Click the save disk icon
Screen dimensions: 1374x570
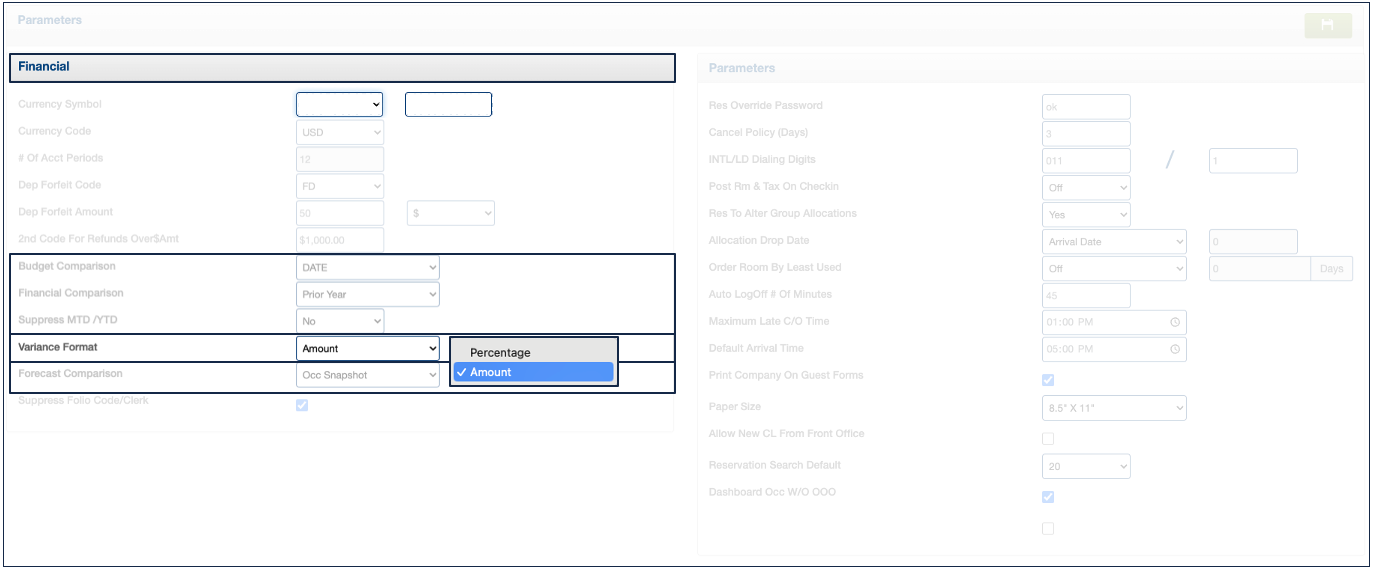pos(1327,25)
